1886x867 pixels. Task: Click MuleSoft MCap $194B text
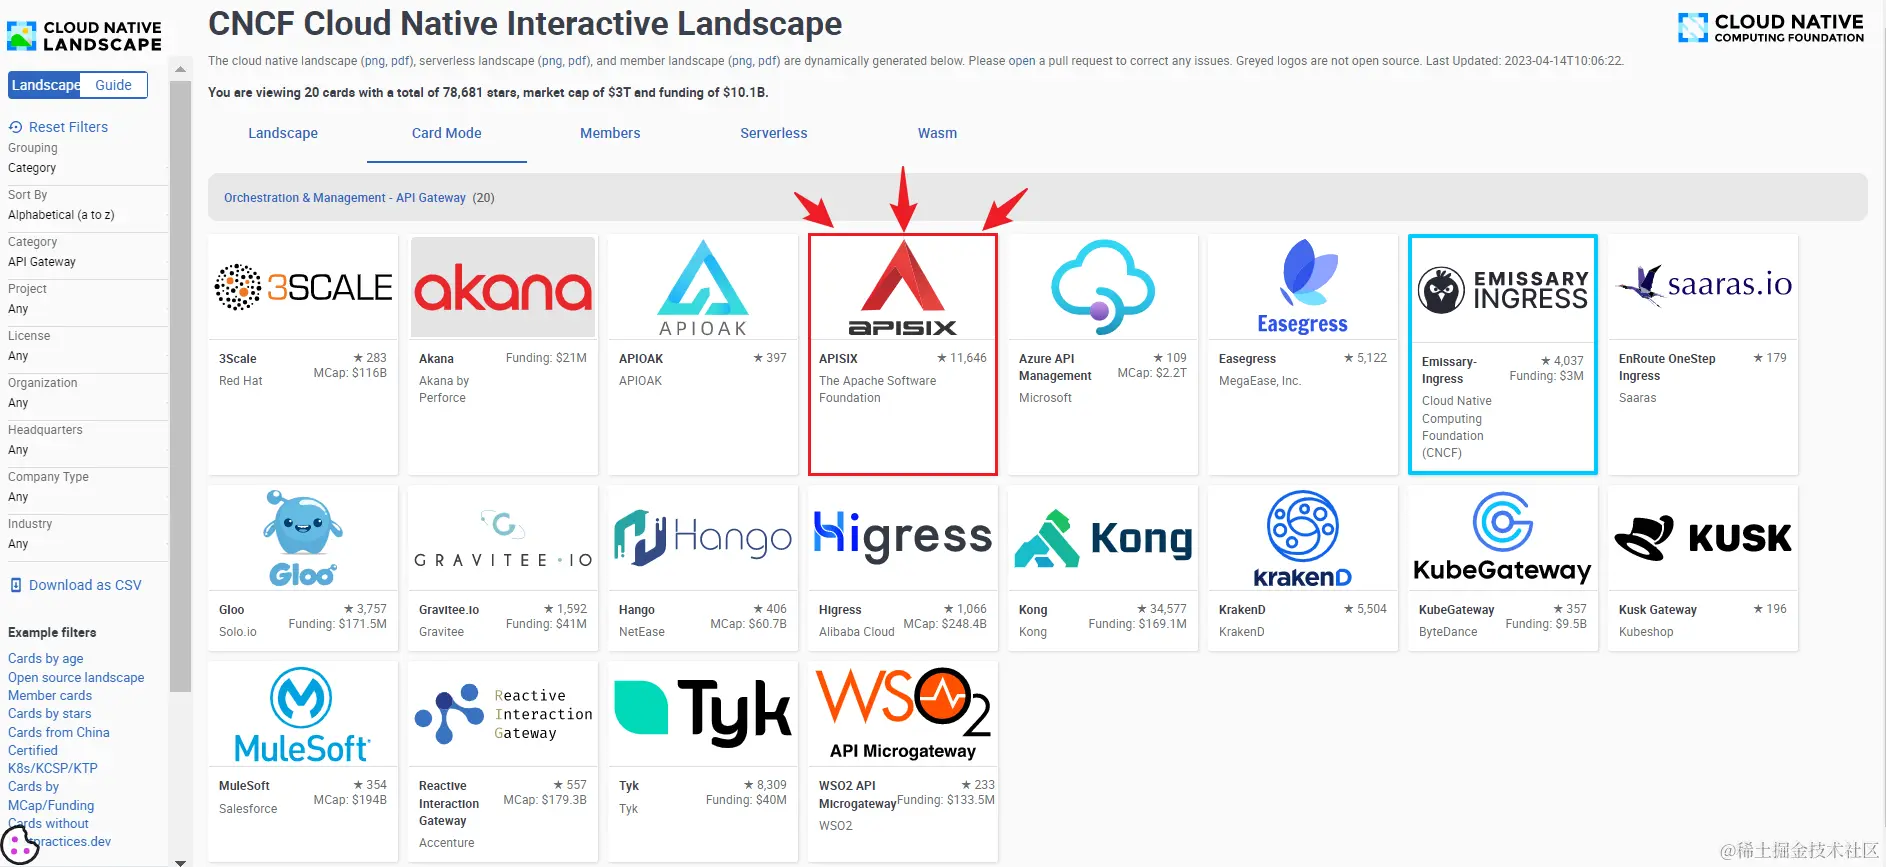click(350, 800)
